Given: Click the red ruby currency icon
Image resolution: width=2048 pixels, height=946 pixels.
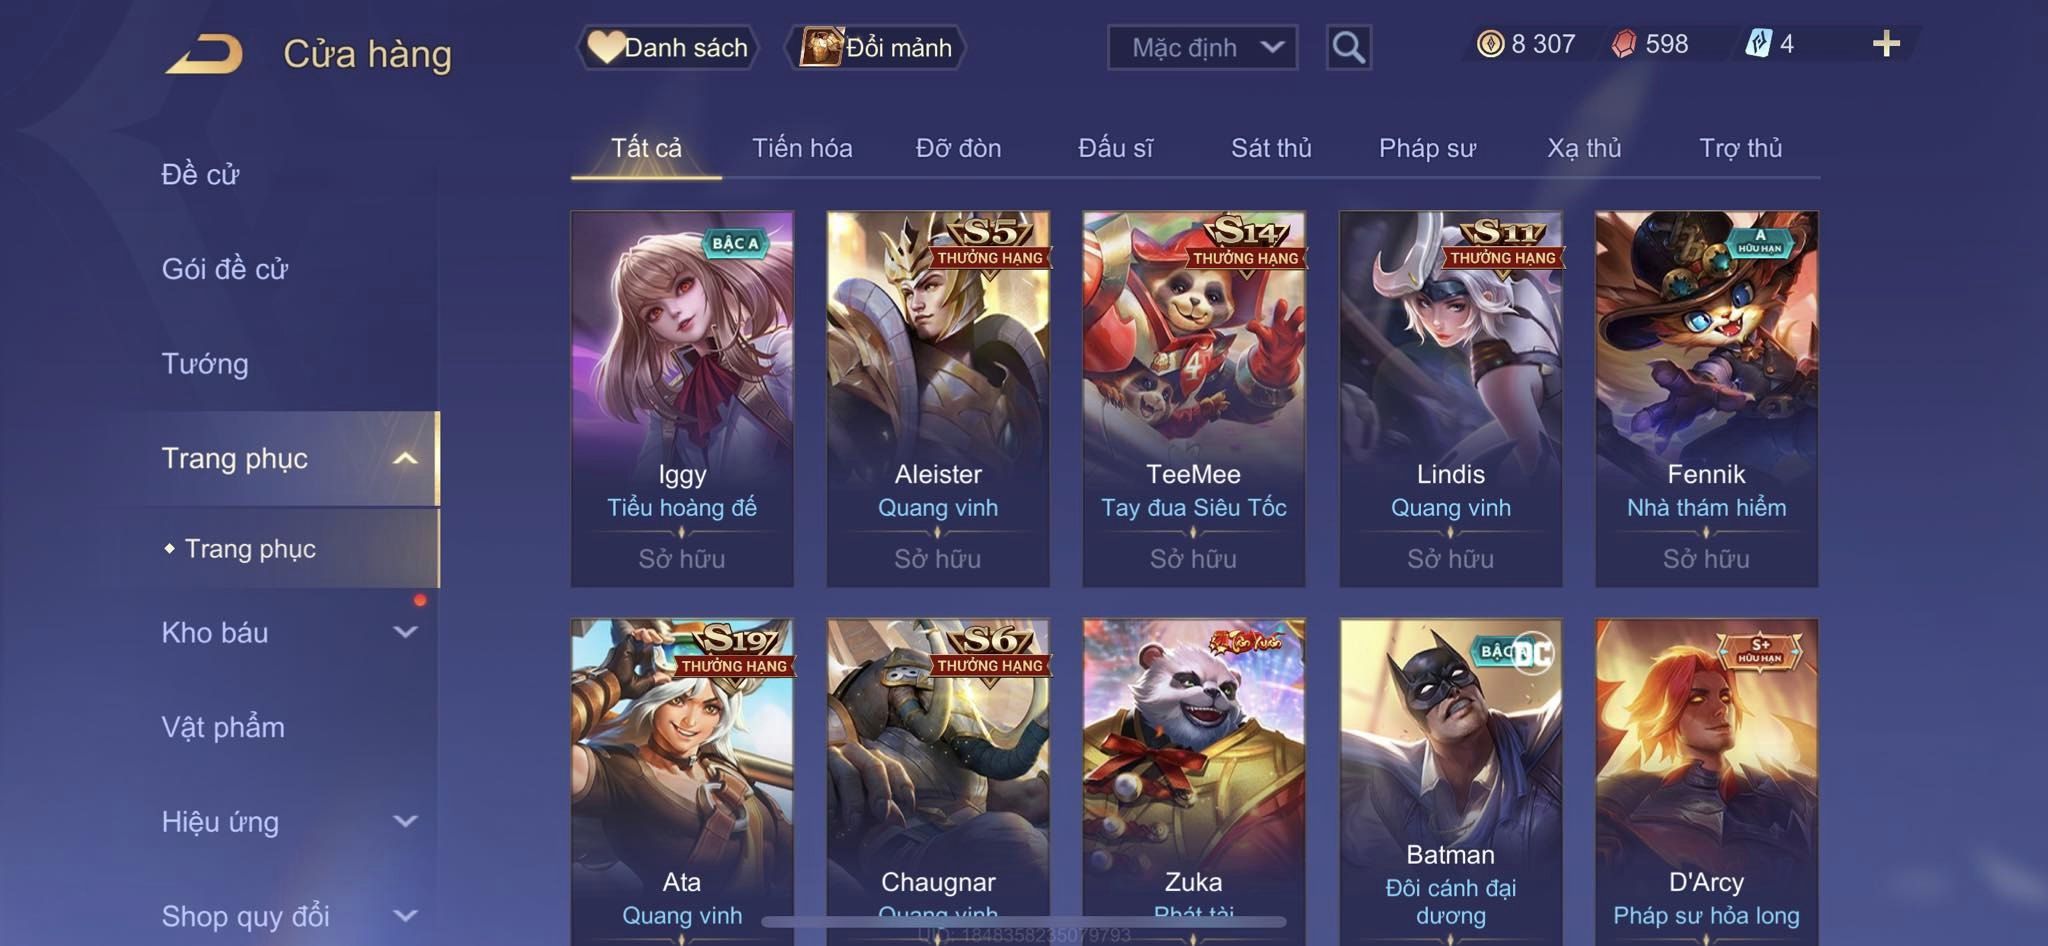Looking at the screenshot, I should [x=1624, y=44].
